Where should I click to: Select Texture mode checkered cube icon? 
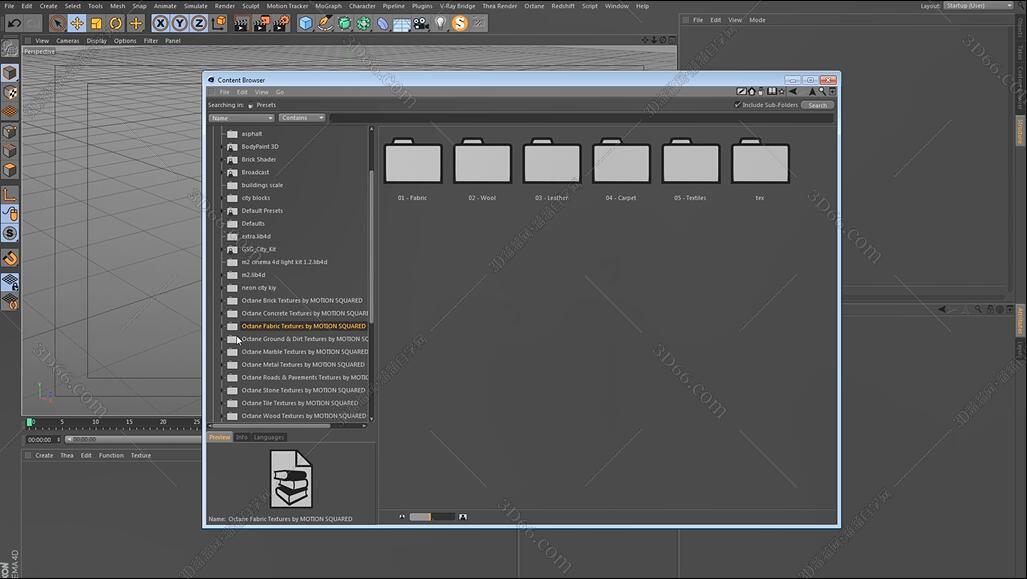pyautogui.click(x=9, y=92)
